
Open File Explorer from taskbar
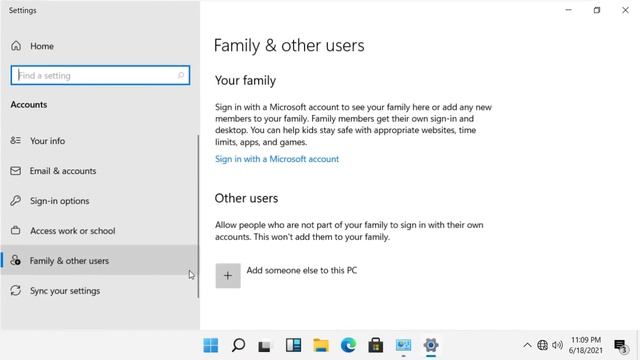(321, 345)
